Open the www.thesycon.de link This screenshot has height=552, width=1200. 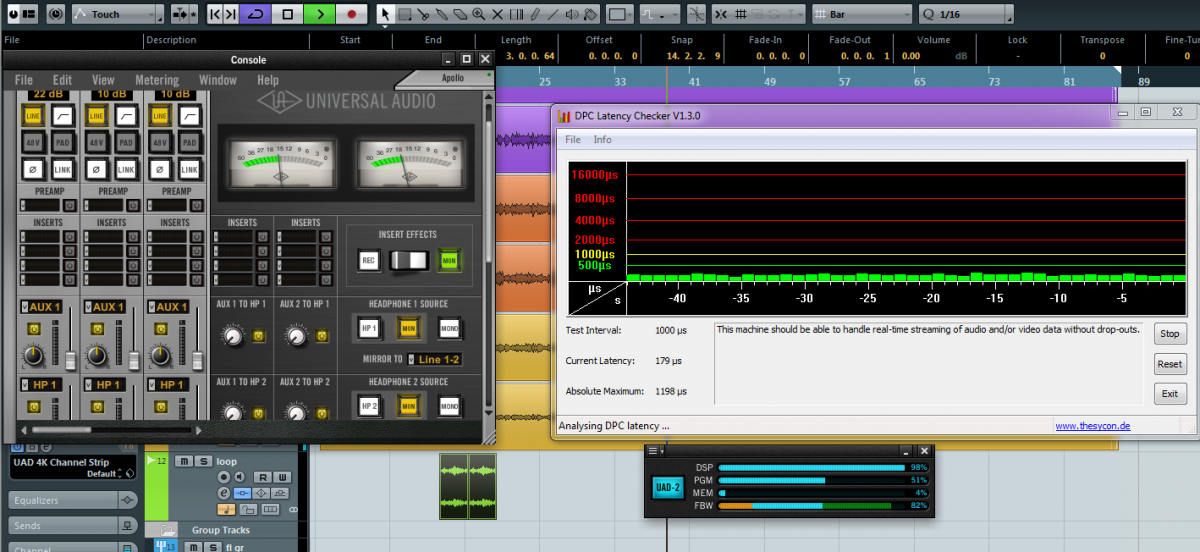point(1092,426)
